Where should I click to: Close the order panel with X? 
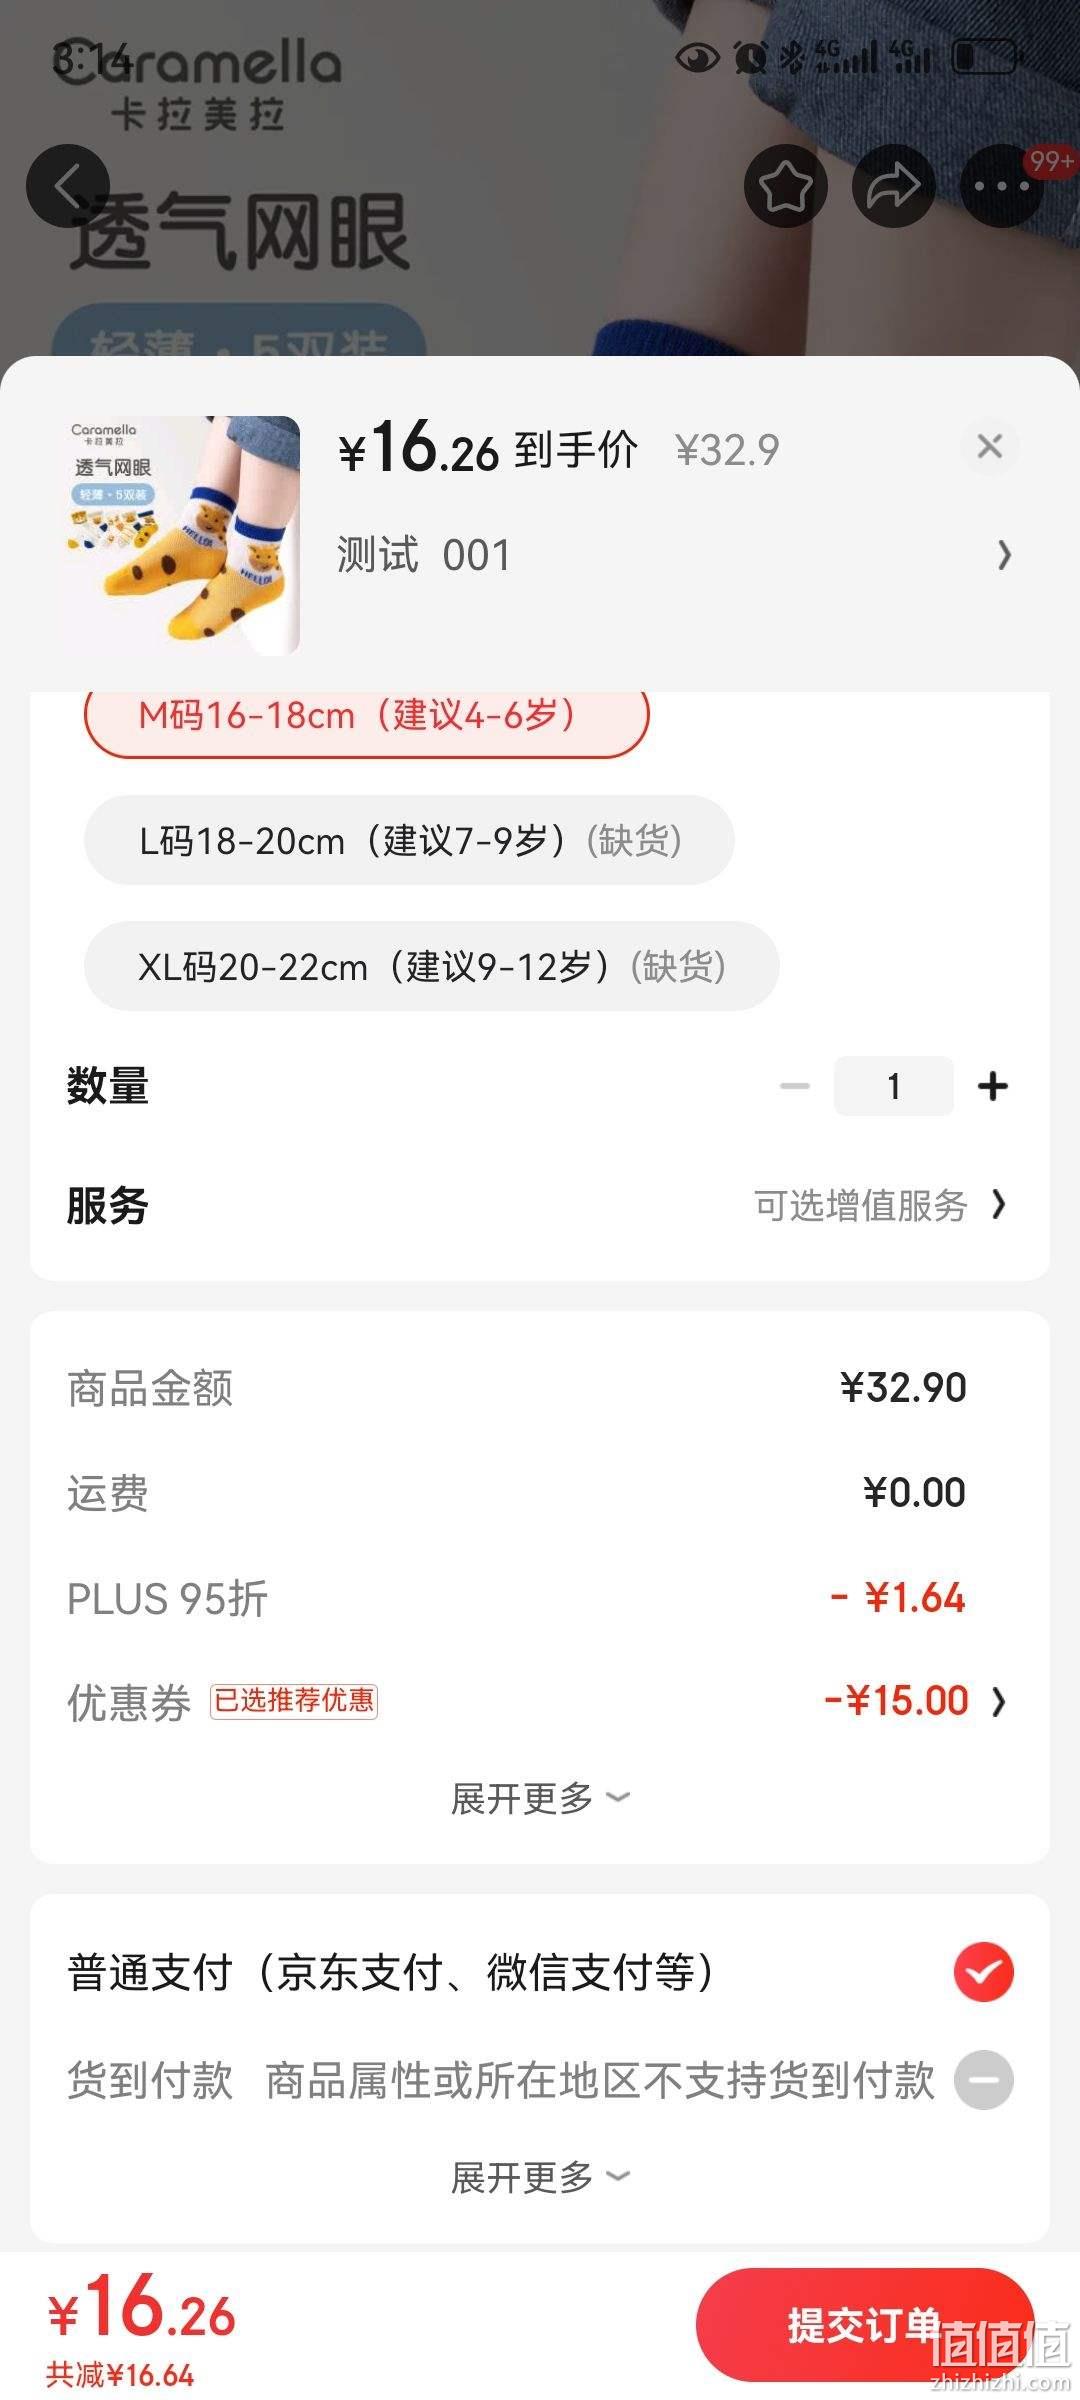click(990, 446)
